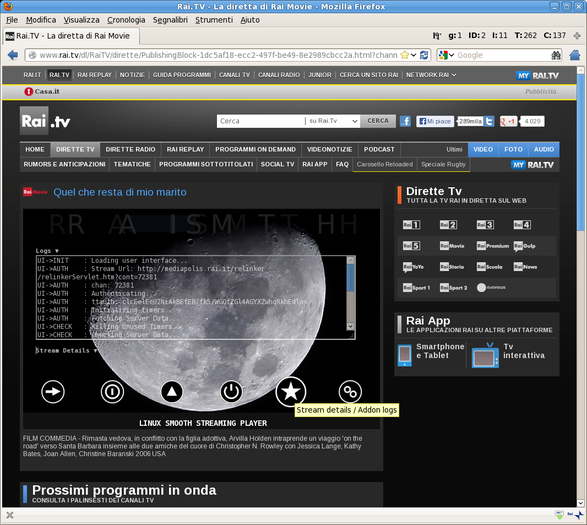587x525 pixels.
Task: Open the Rai Scuola channel
Action: [489, 267]
